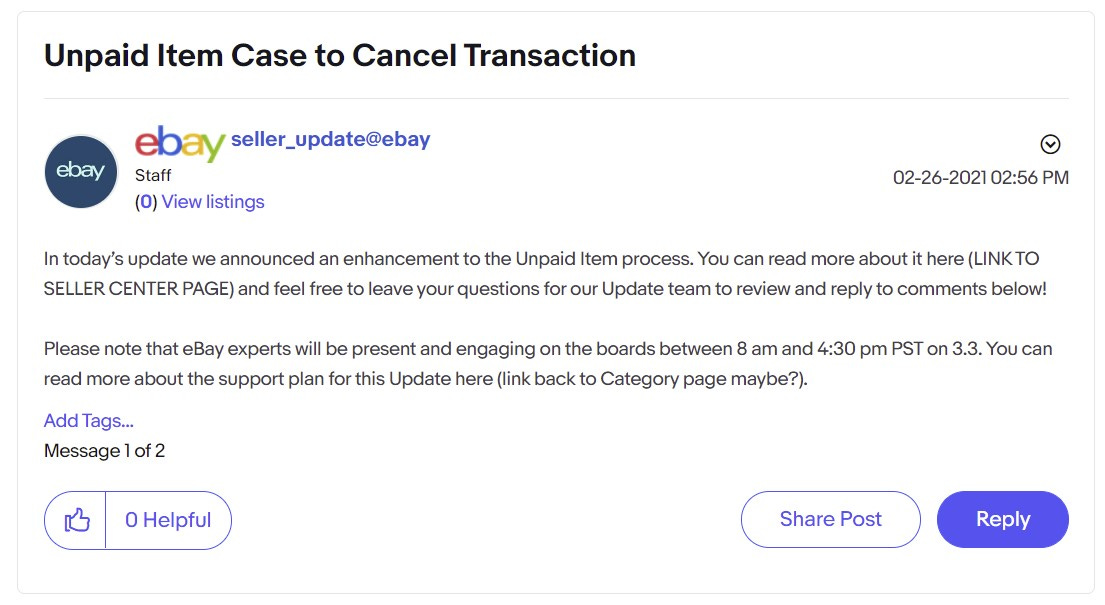View the 0 Helpful count
1105x605 pixels.
pyautogui.click(x=168, y=520)
